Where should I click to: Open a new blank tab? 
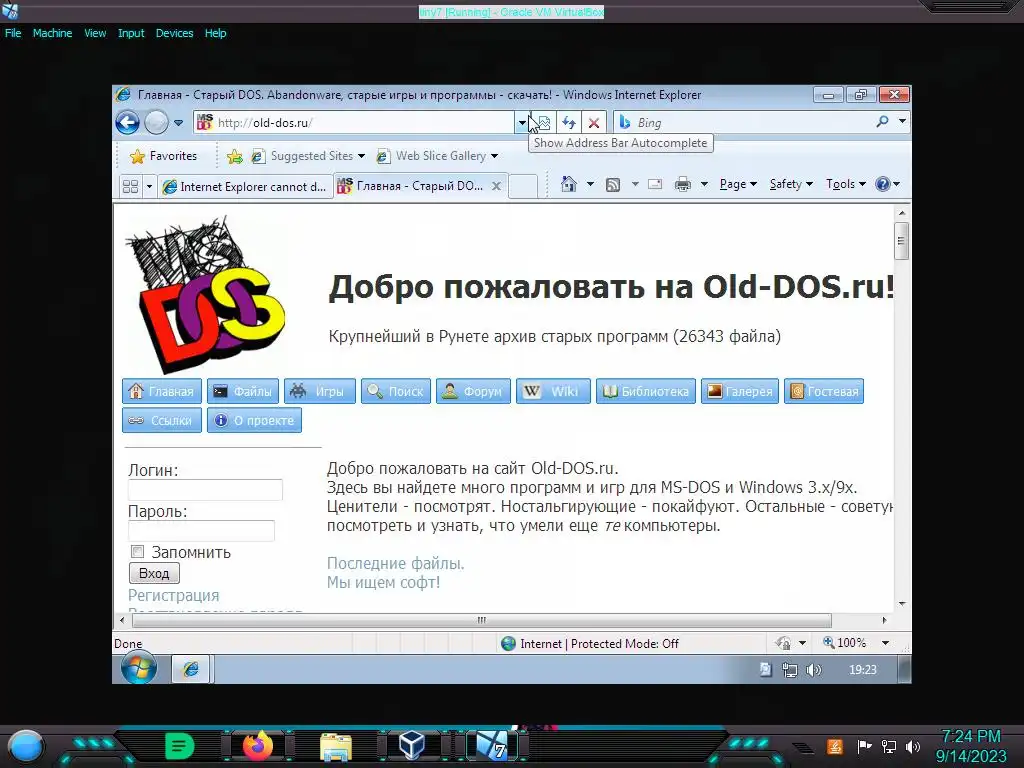click(522, 186)
